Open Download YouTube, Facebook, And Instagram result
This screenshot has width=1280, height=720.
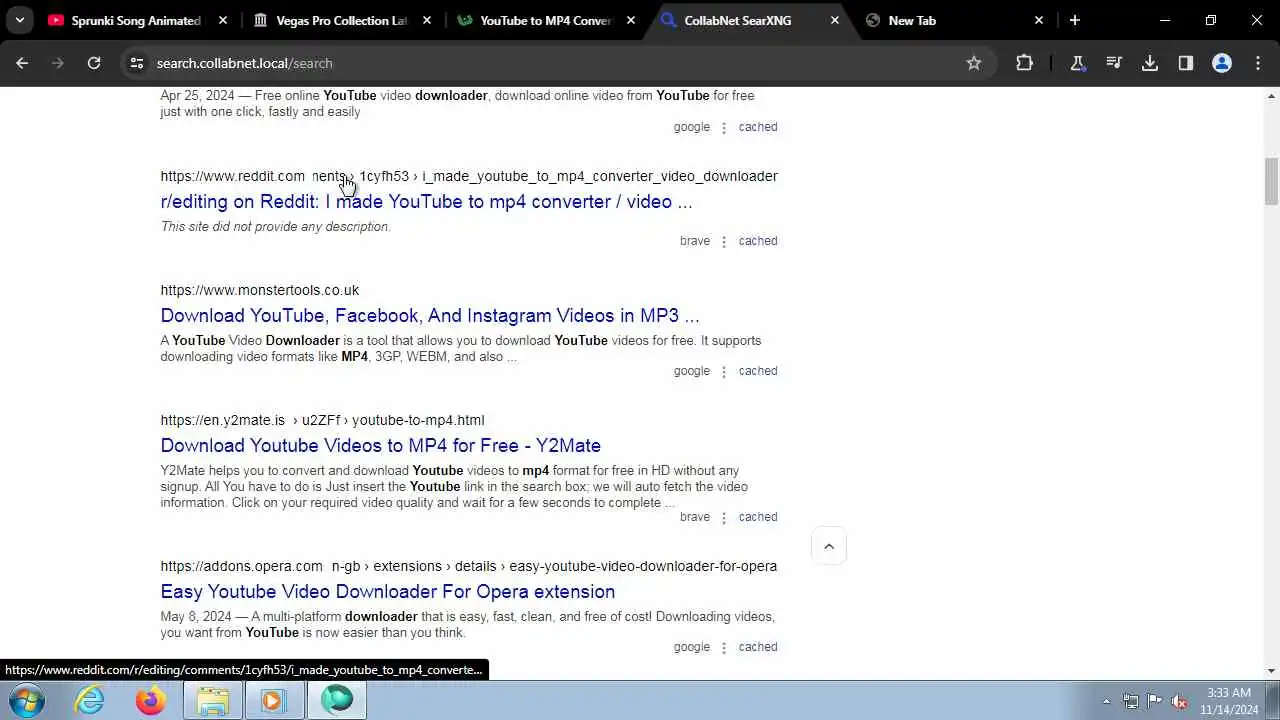click(x=430, y=315)
